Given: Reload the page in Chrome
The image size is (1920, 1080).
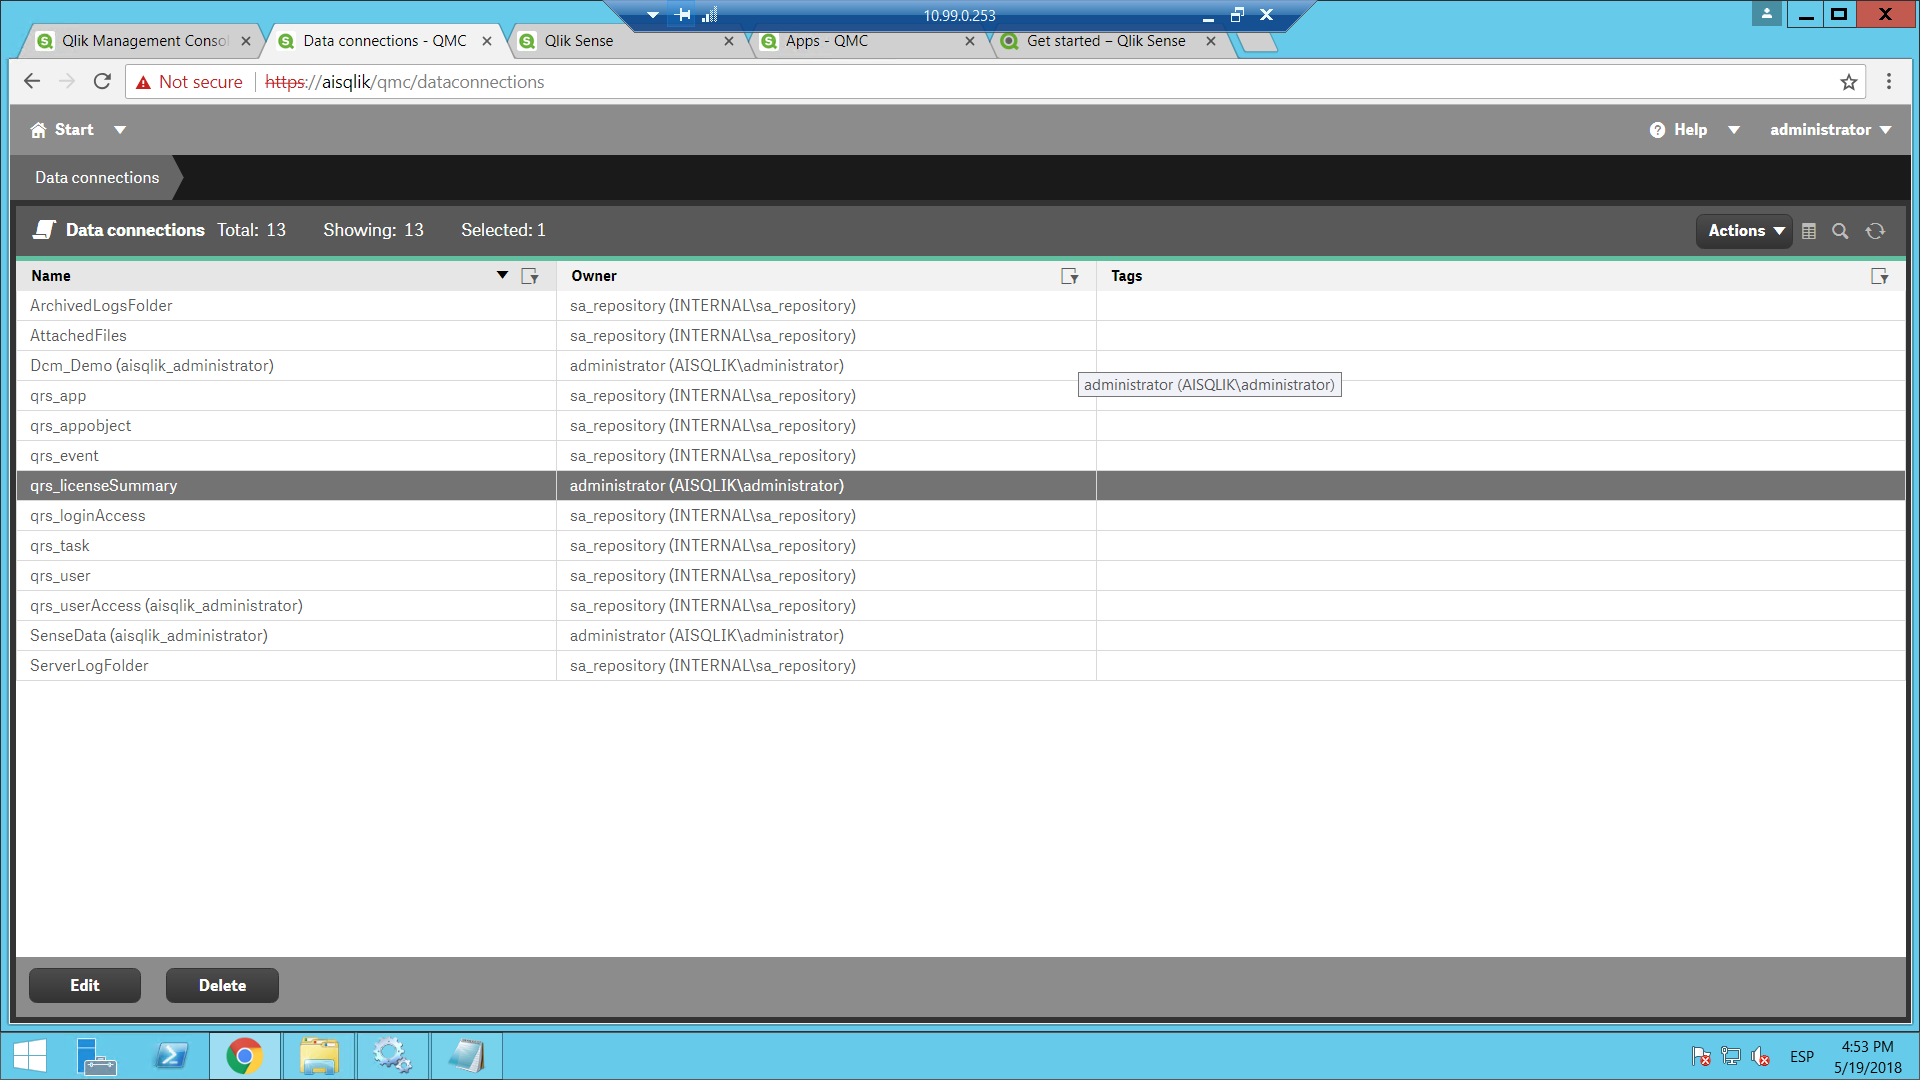Looking at the screenshot, I should (102, 82).
